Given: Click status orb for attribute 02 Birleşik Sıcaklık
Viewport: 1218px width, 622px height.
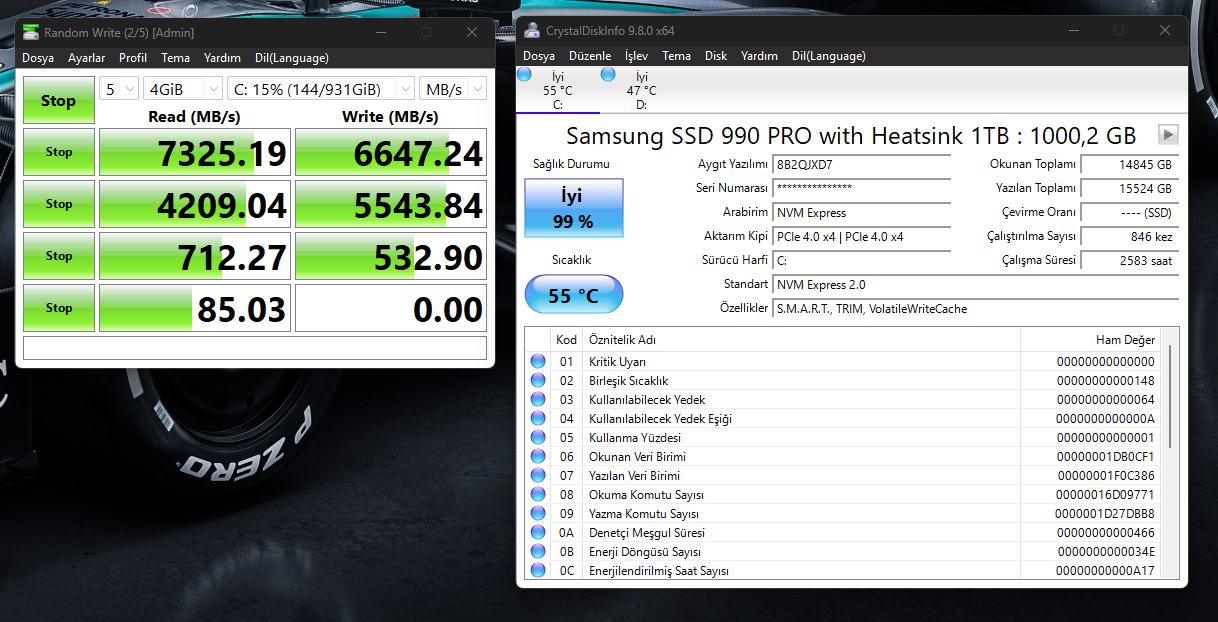Looking at the screenshot, I should pyautogui.click(x=538, y=380).
